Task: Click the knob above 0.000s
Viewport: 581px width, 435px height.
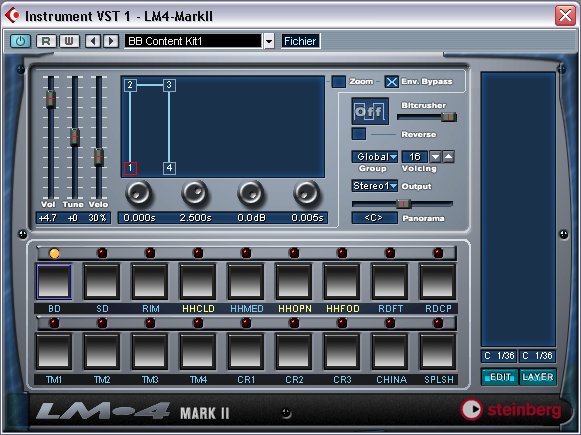Action: tap(139, 193)
